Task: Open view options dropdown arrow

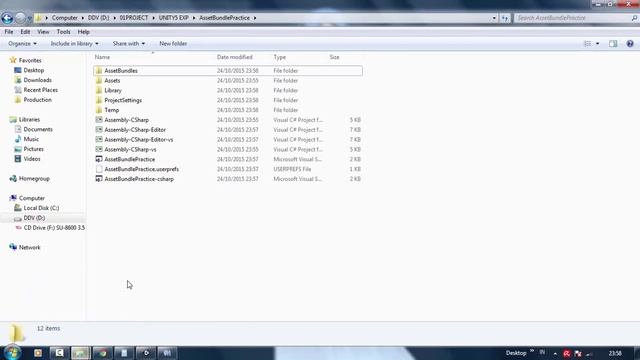Action: (x=598, y=44)
